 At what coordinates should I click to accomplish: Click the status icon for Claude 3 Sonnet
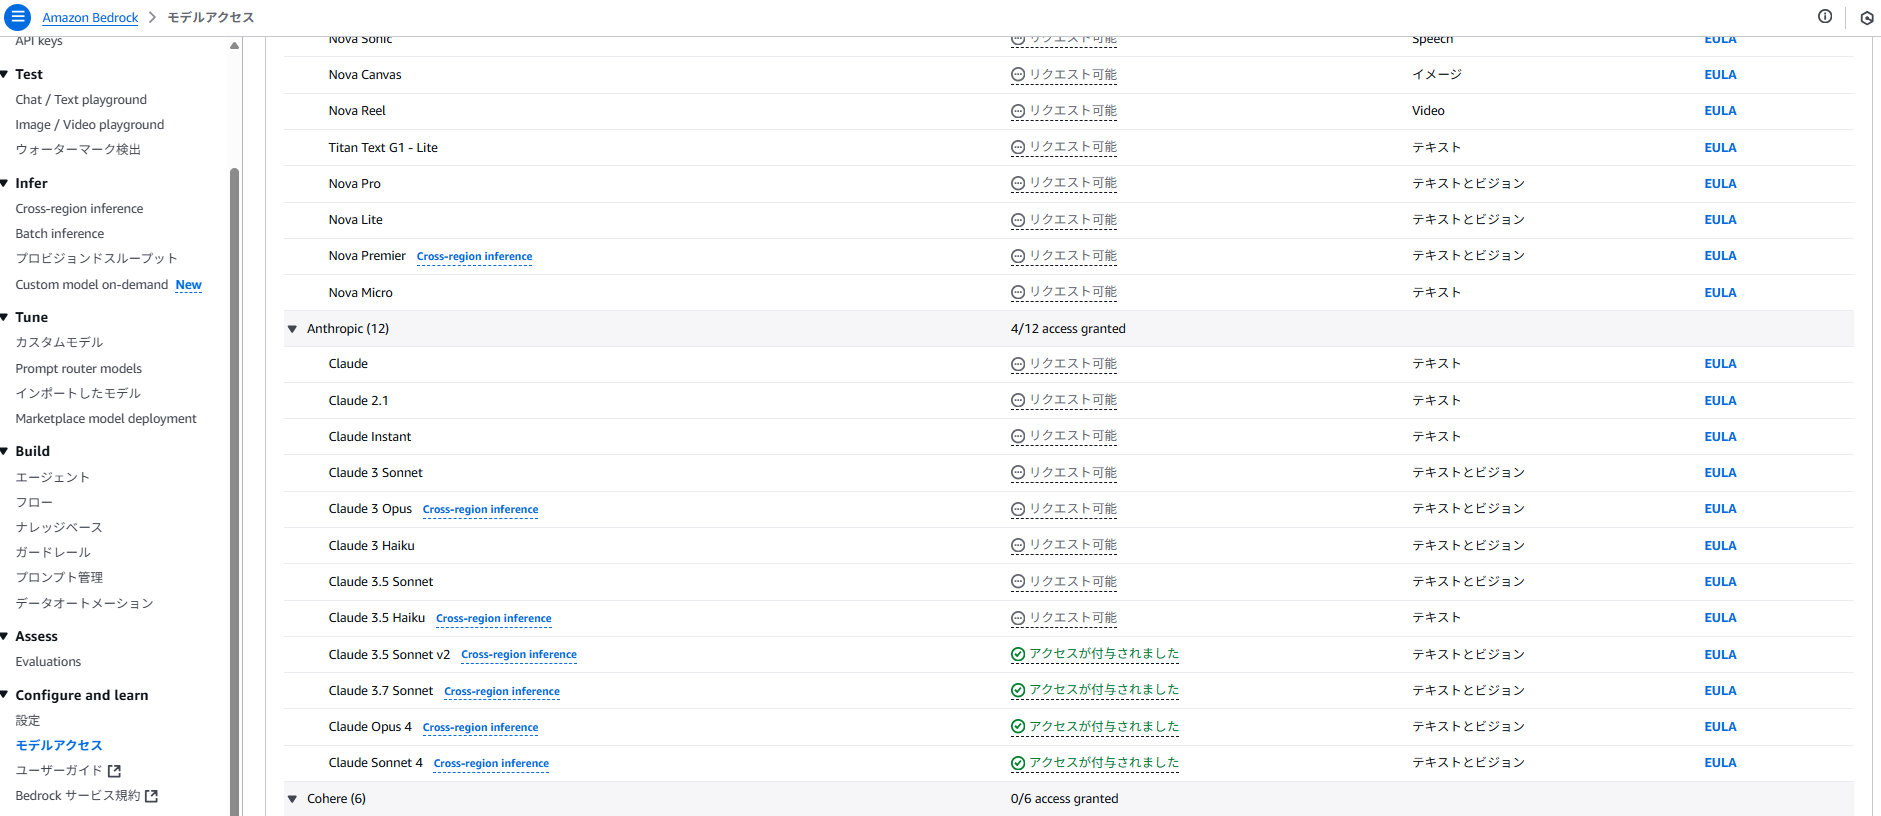1018,473
